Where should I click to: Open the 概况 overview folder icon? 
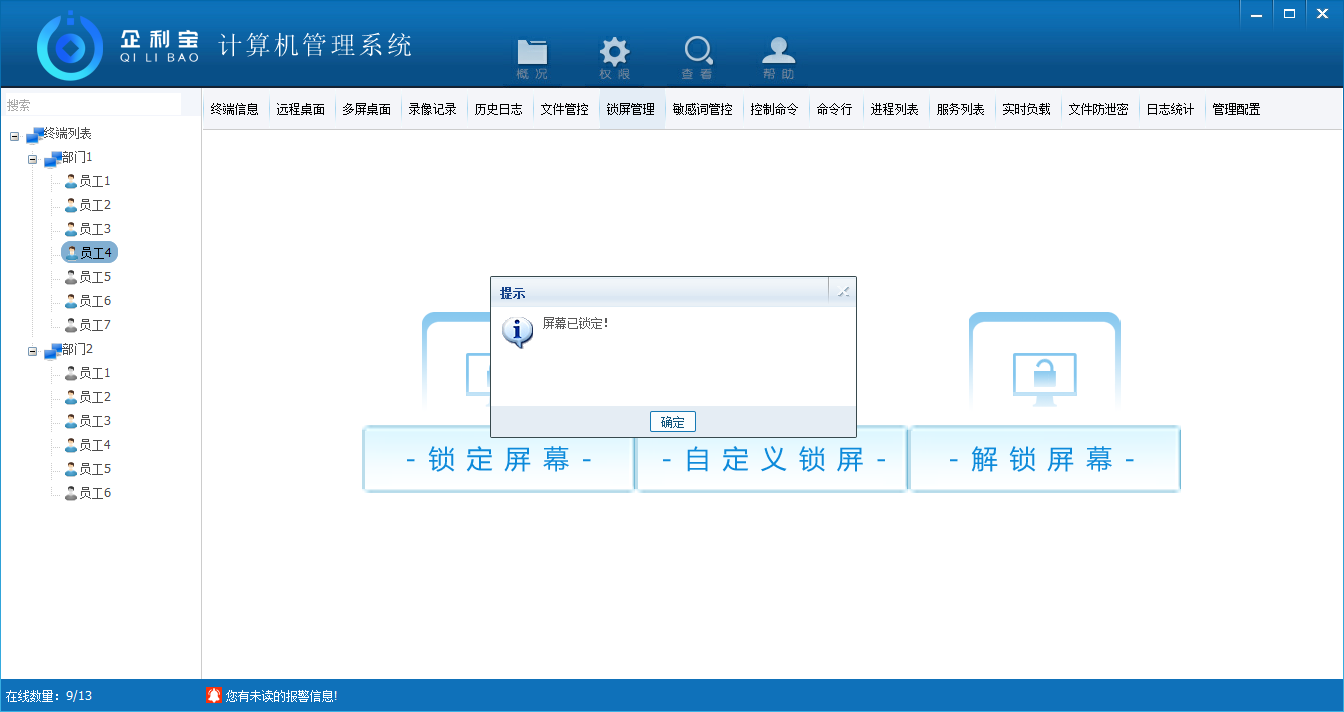tap(532, 54)
